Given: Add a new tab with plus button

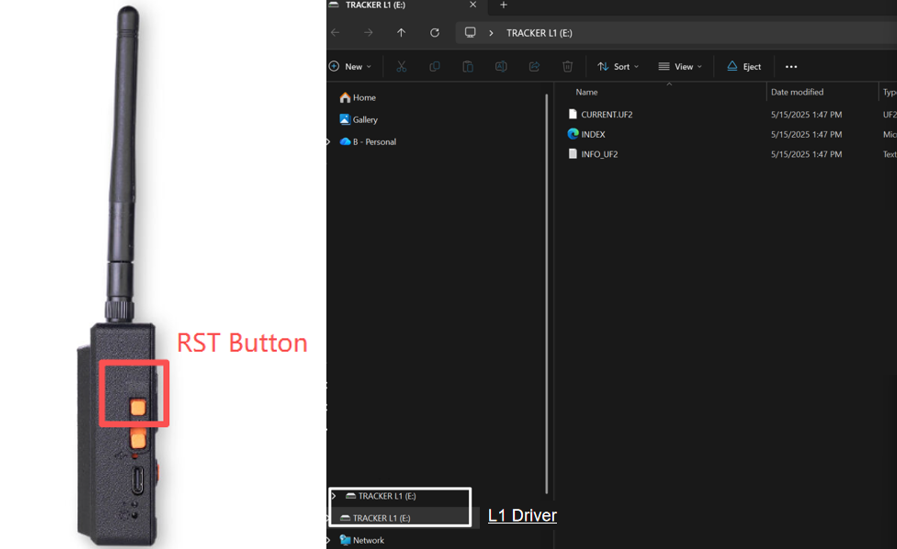Looking at the screenshot, I should [x=504, y=5].
